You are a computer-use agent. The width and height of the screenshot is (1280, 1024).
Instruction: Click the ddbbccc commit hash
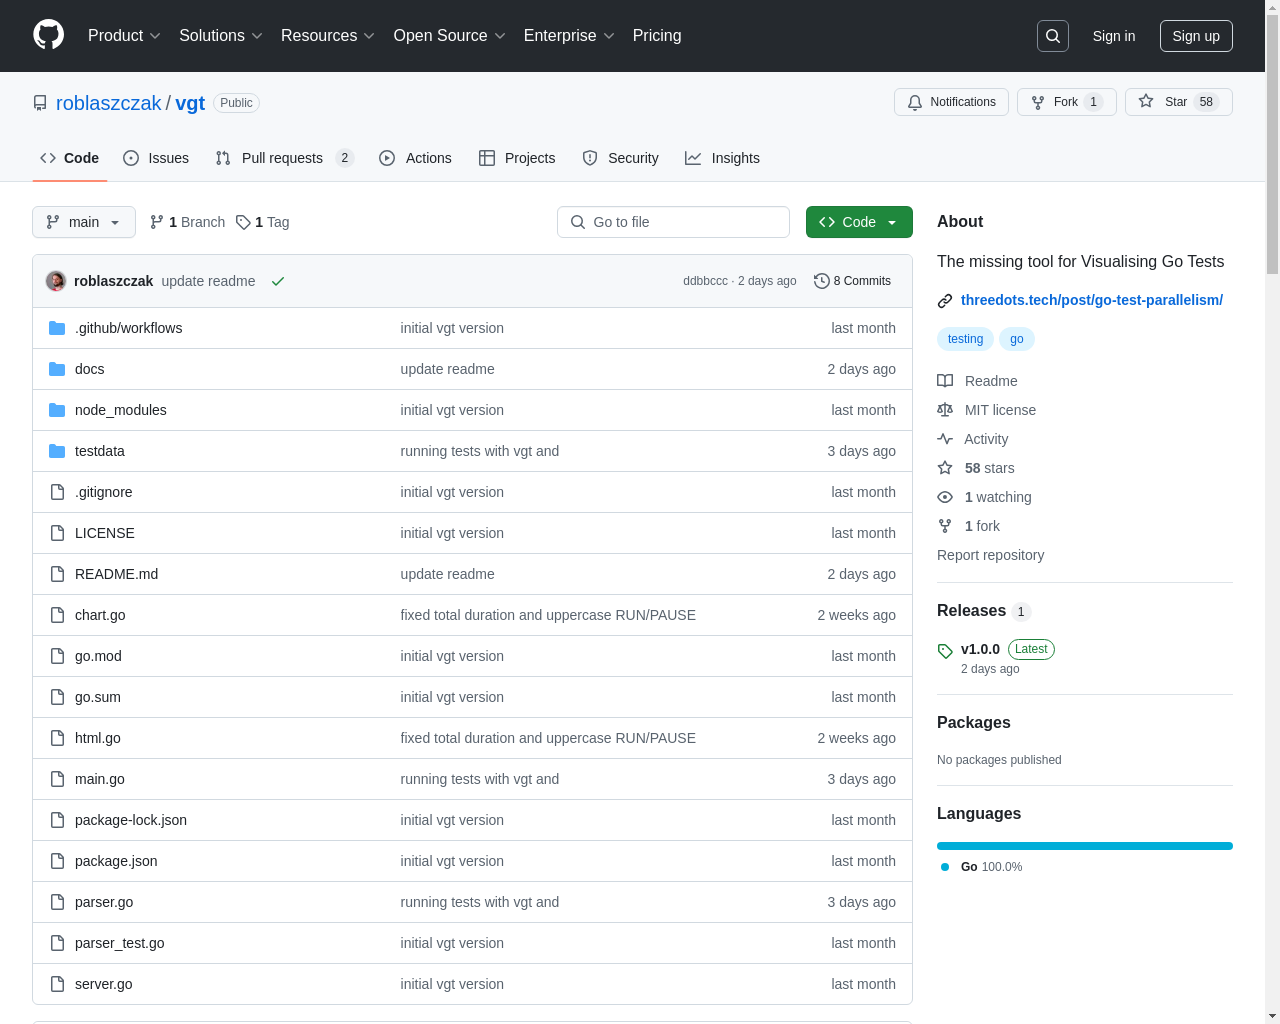705,281
